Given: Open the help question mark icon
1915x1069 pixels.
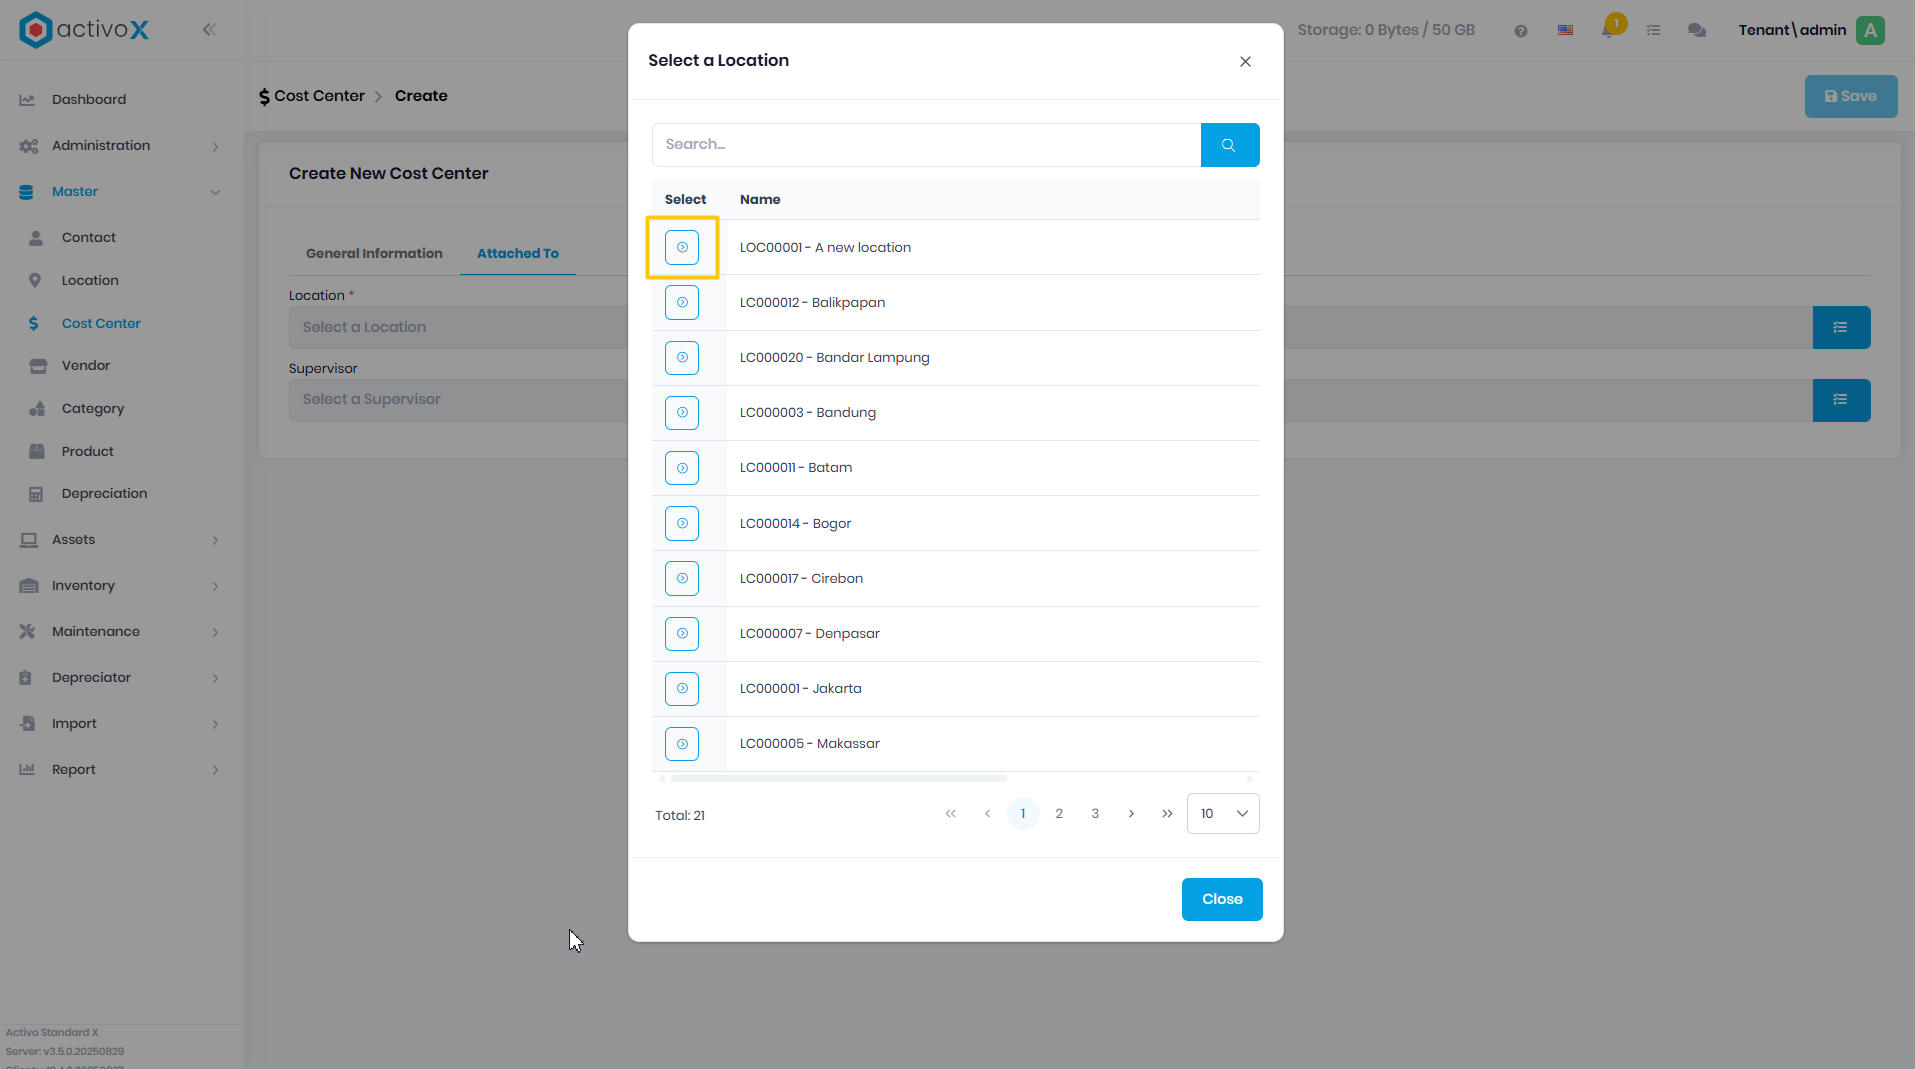Looking at the screenshot, I should (1520, 31).
